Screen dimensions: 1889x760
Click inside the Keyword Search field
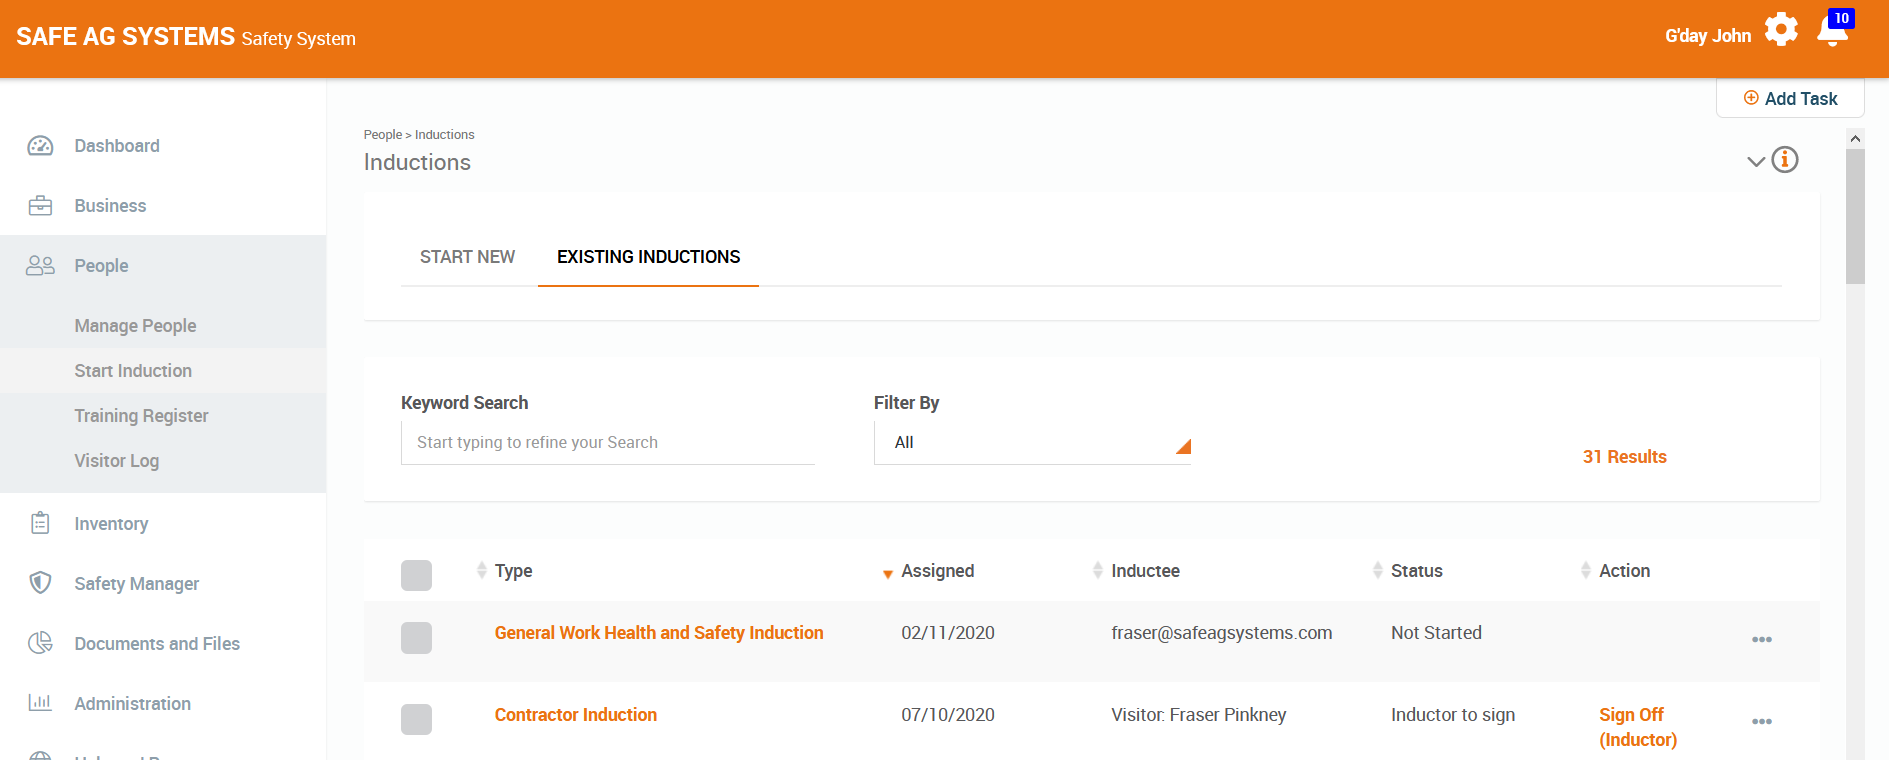607,442
